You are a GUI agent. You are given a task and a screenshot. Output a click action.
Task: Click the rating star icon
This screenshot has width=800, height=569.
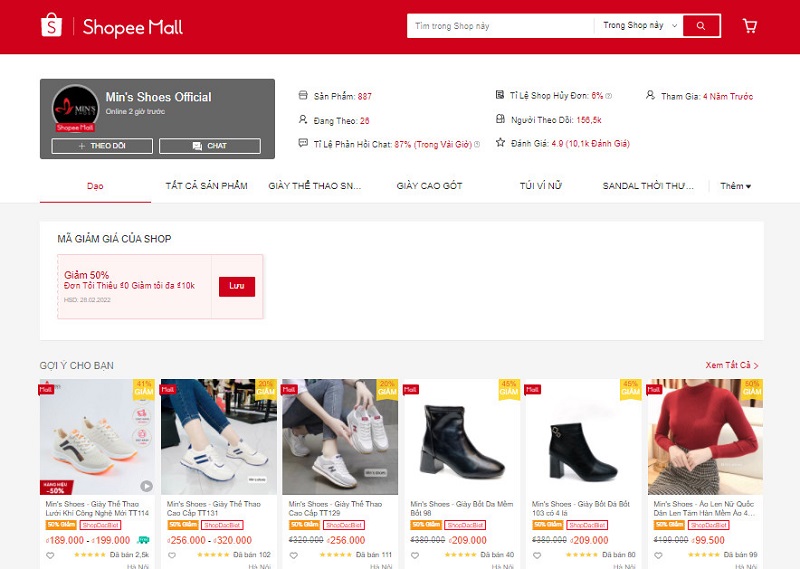(500, 143)
